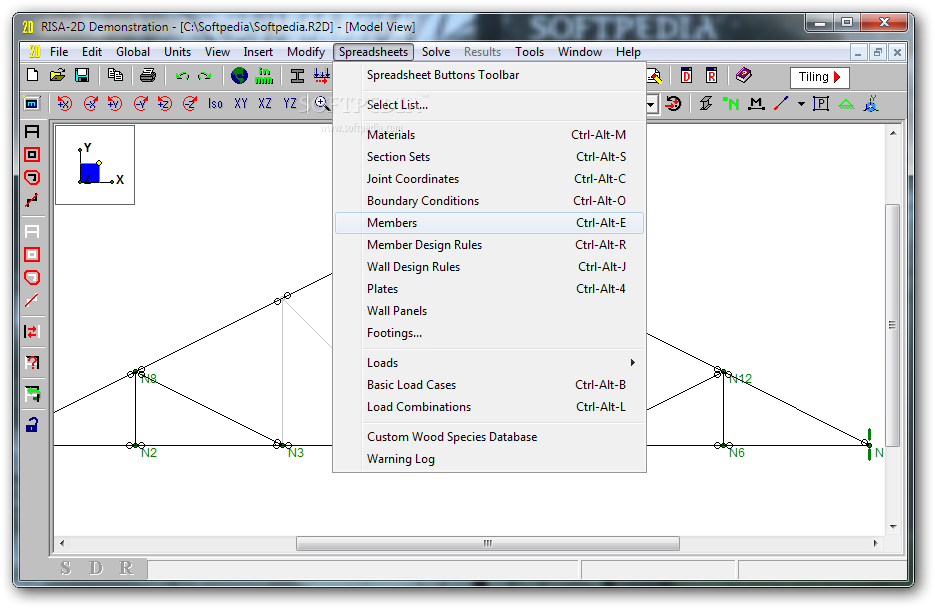Switch to Iso view
The width and height of the screenshot is (935, 608).
215,104
